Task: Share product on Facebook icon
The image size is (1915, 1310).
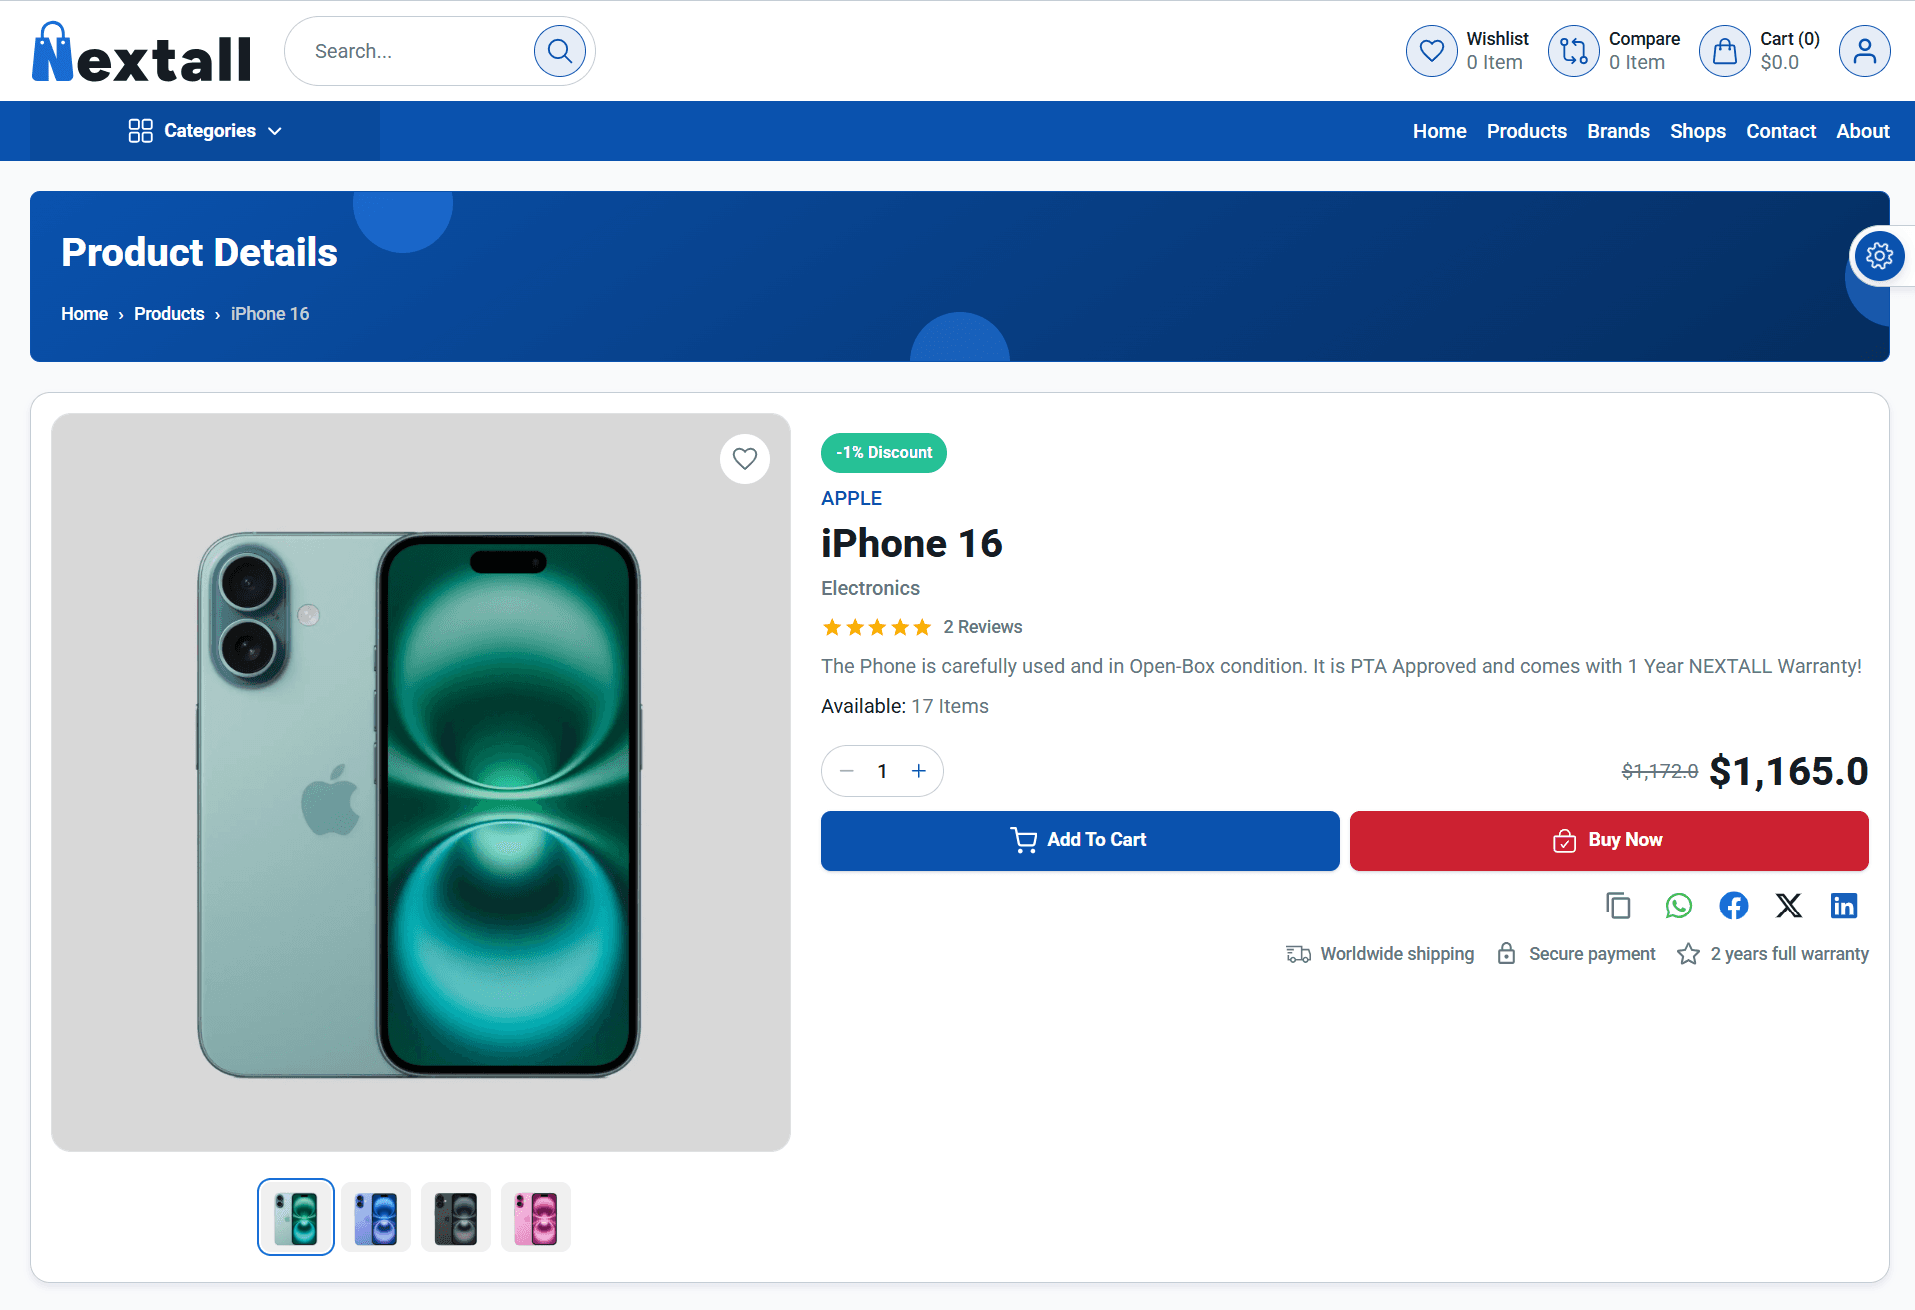Action: [1733, 906]
